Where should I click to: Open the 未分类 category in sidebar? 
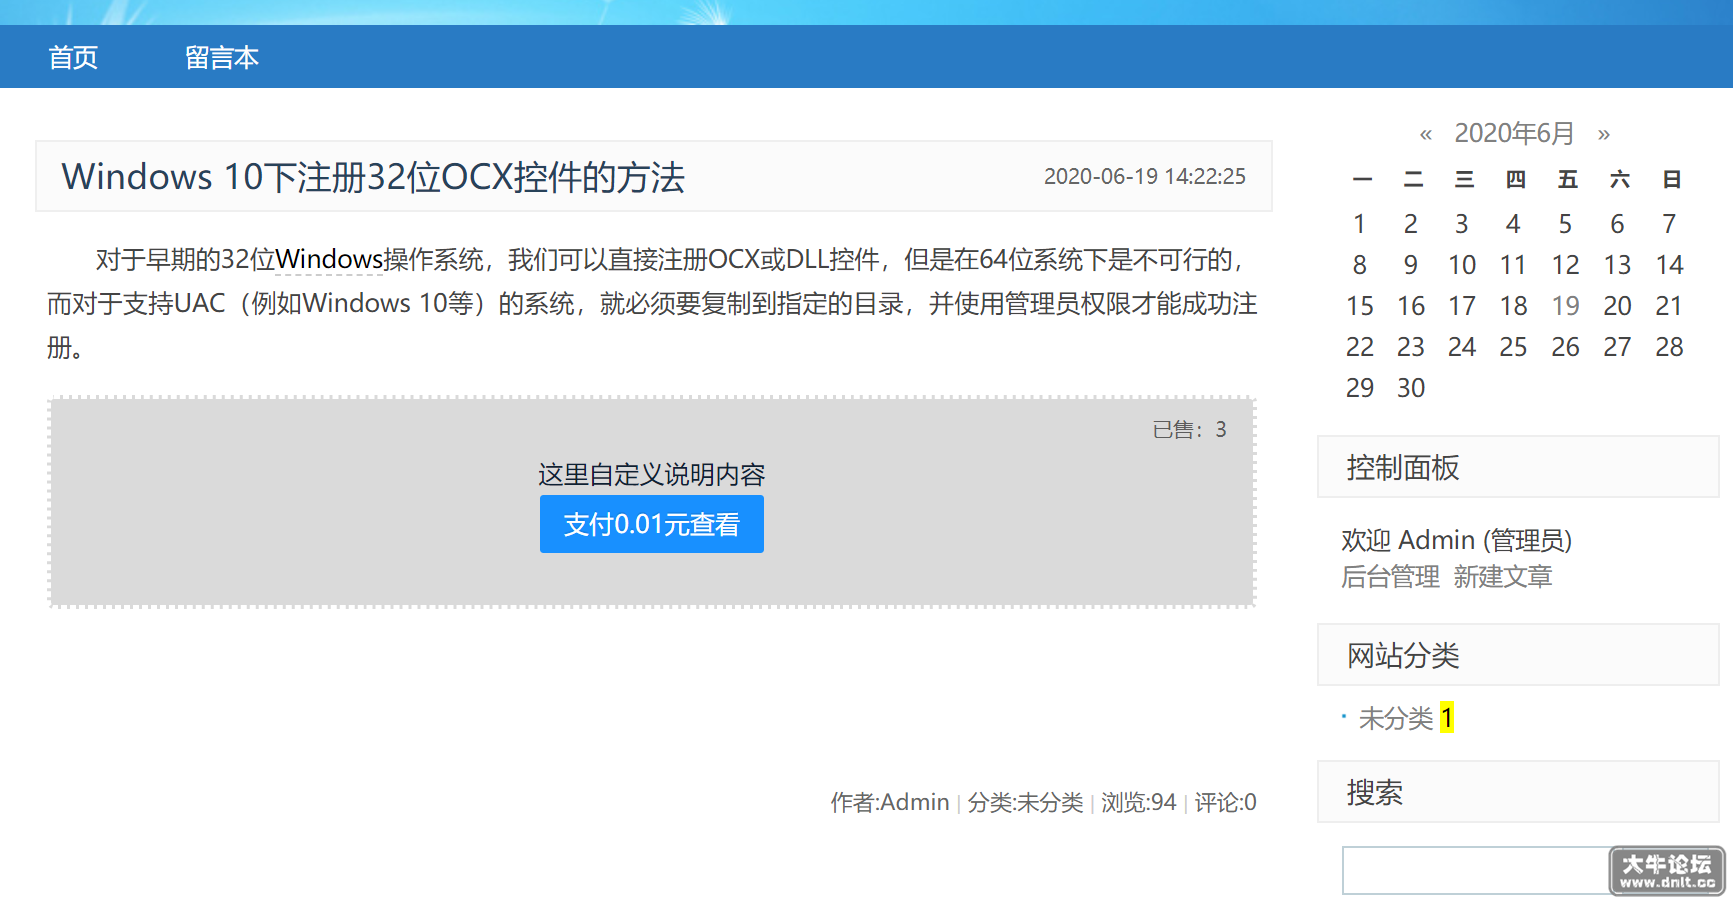click(1396, 718)
